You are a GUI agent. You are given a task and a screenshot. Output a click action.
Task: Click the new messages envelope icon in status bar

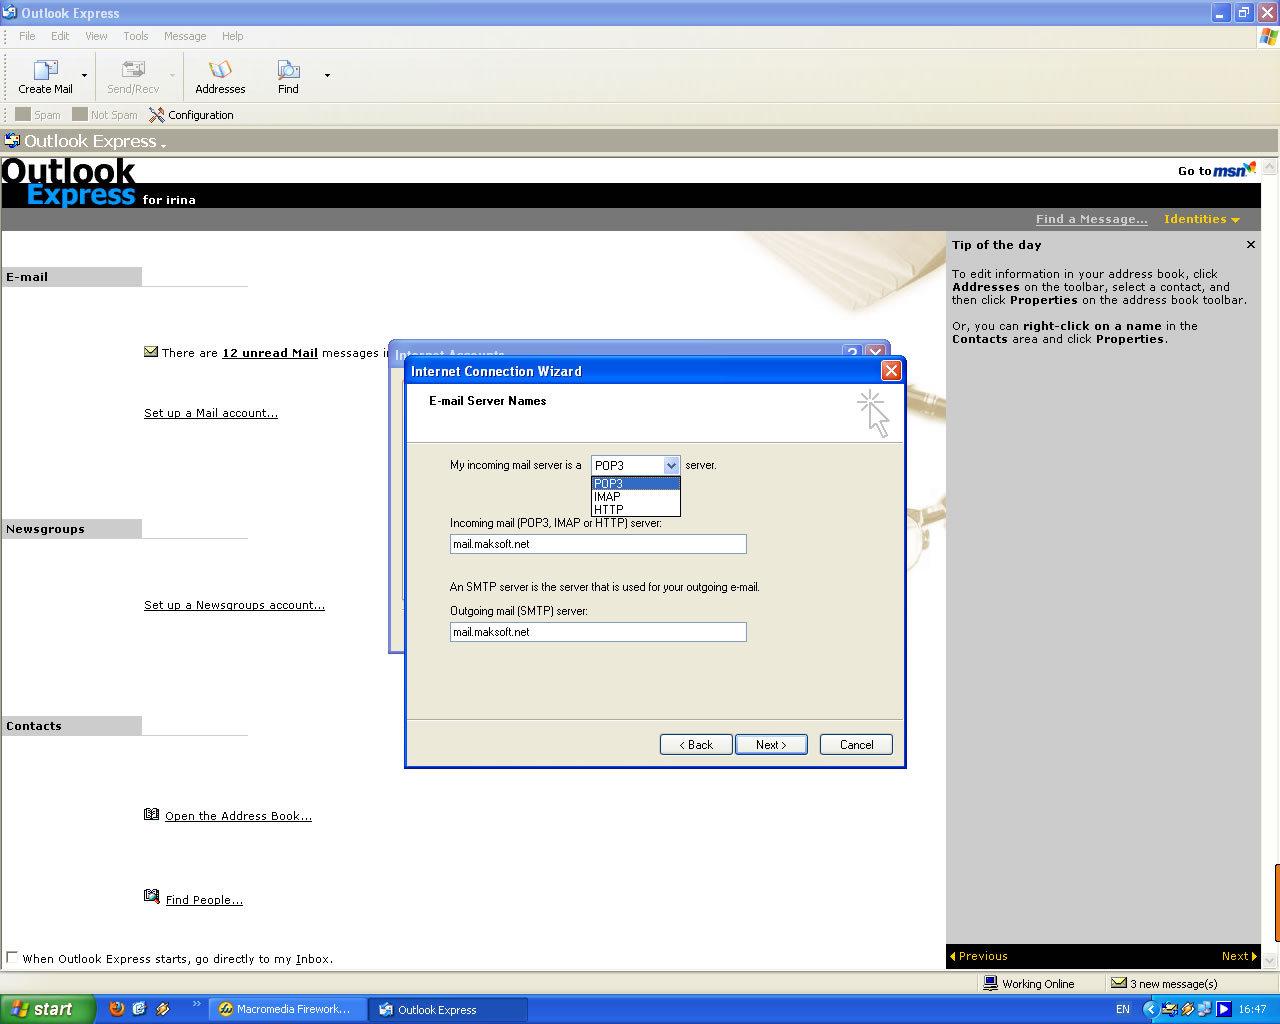click(1119, 983)
